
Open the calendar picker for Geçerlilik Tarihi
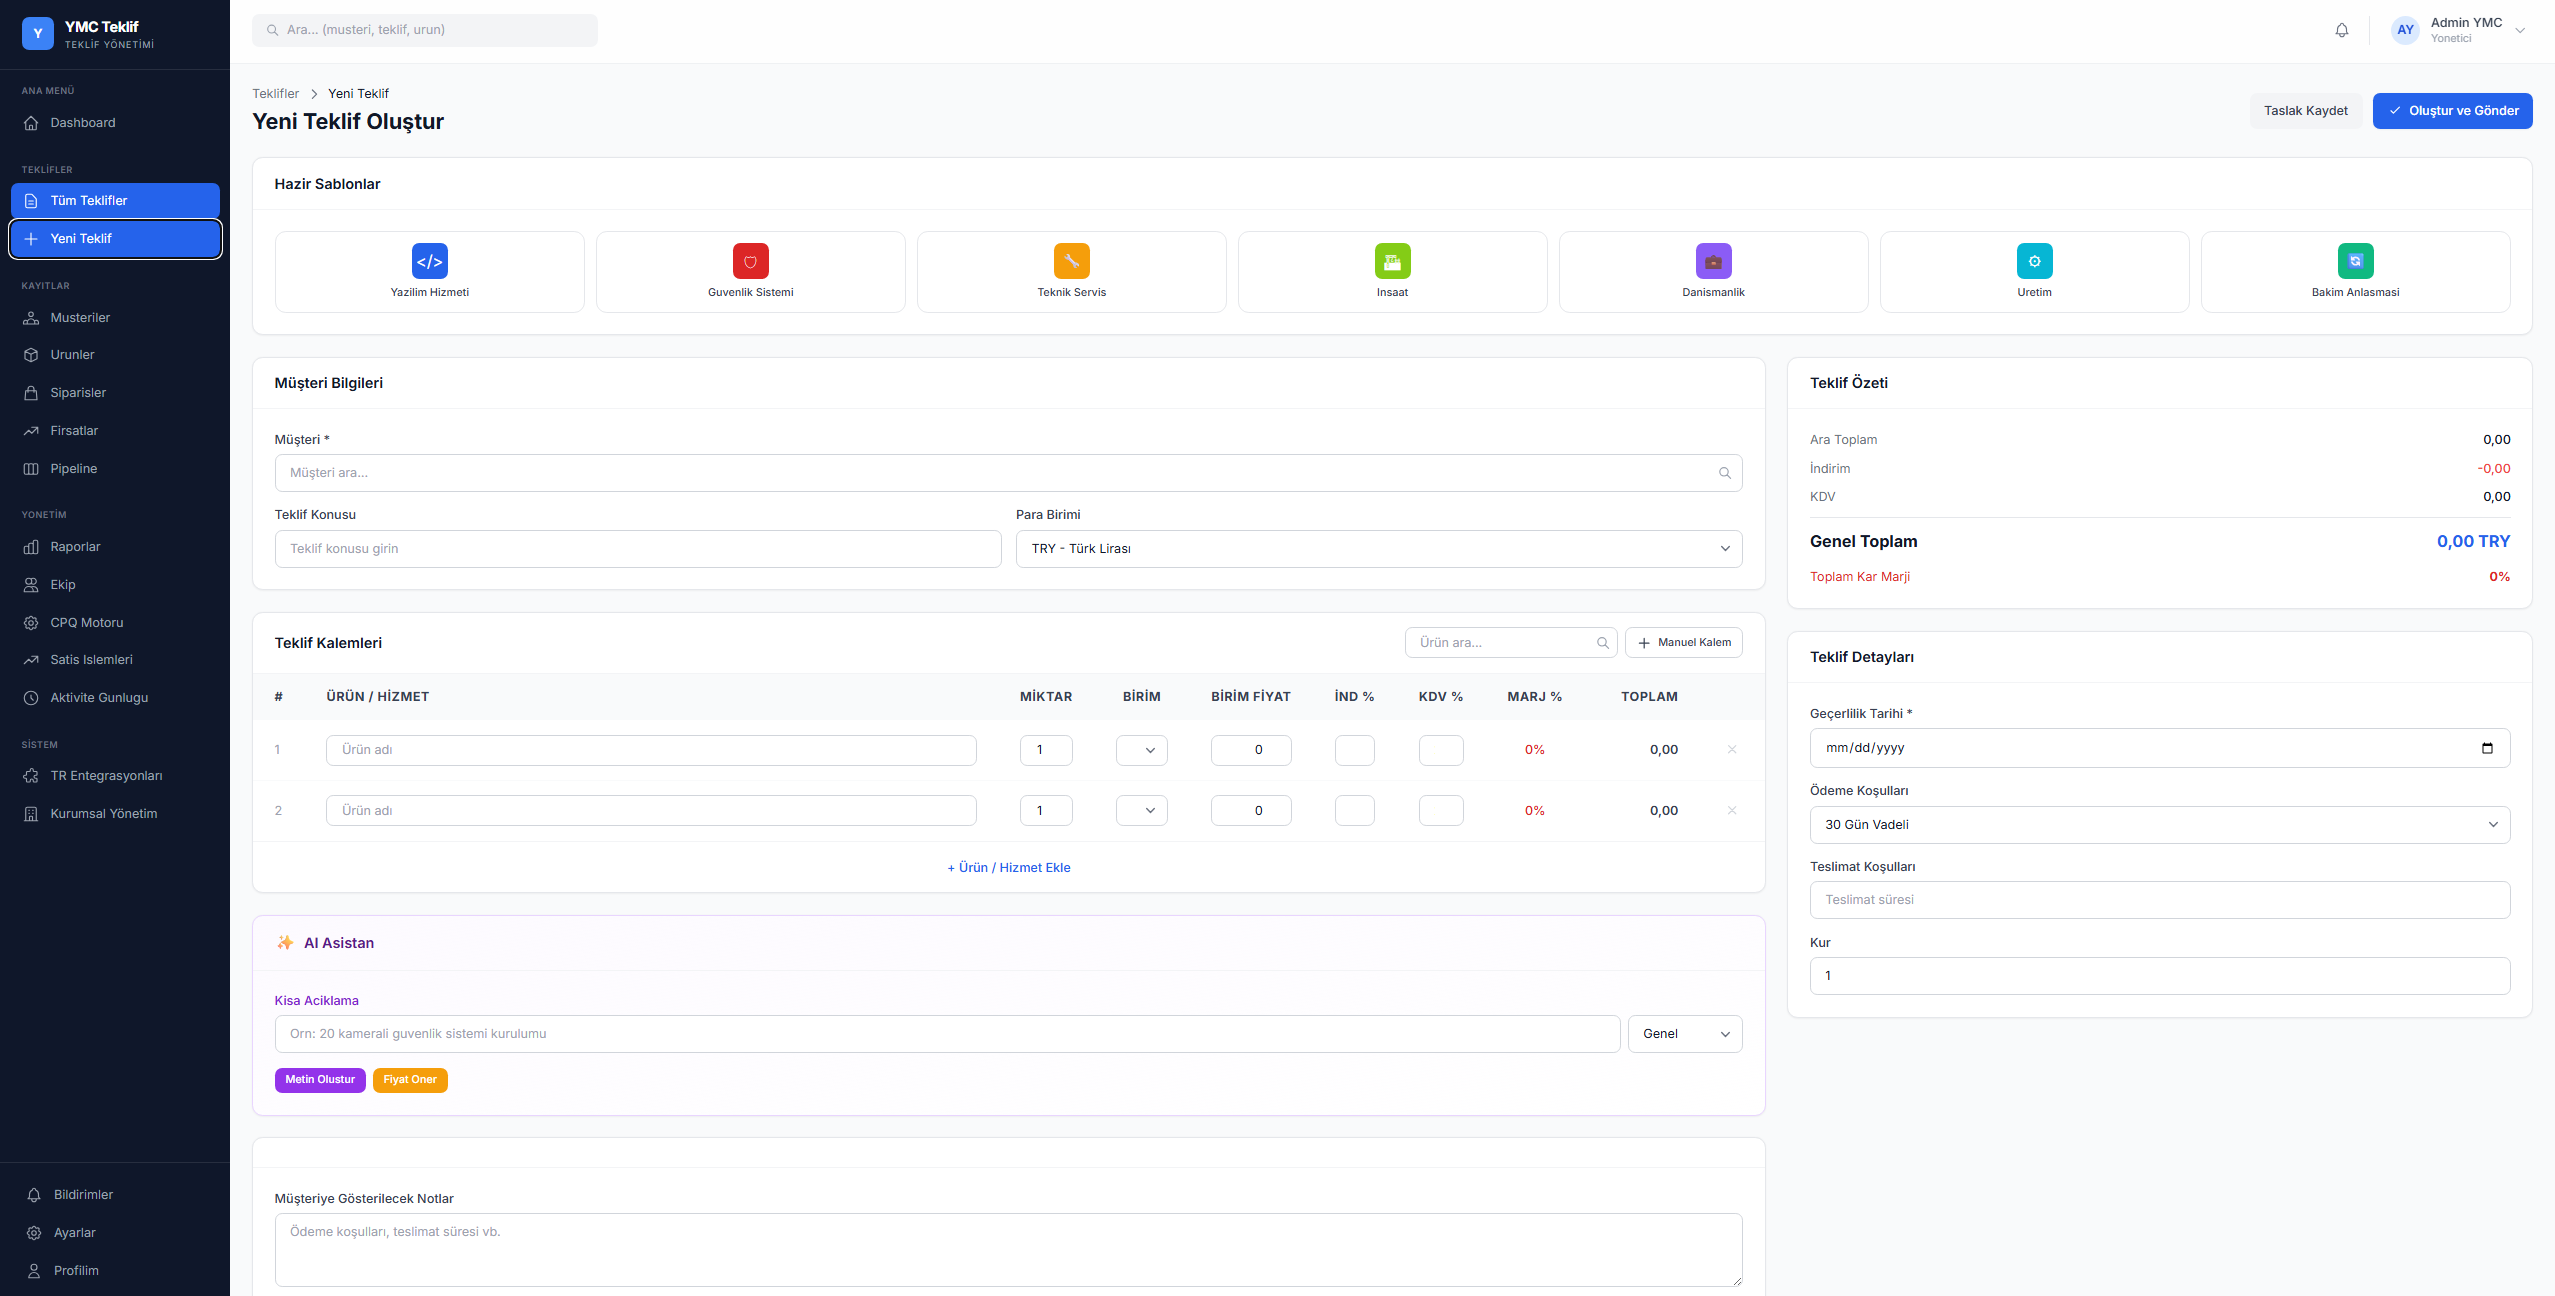[2487, 748]
